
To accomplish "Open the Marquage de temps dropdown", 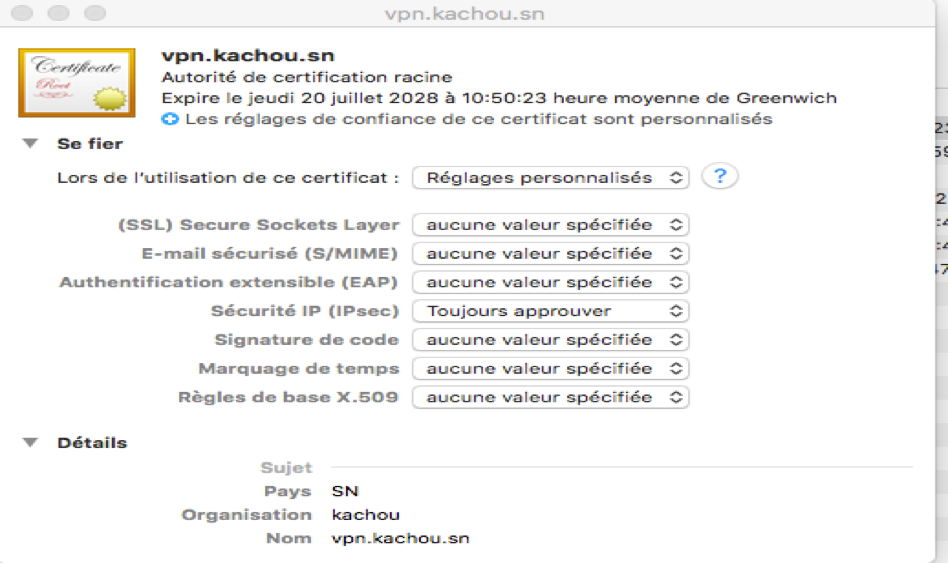I will 550,368.
